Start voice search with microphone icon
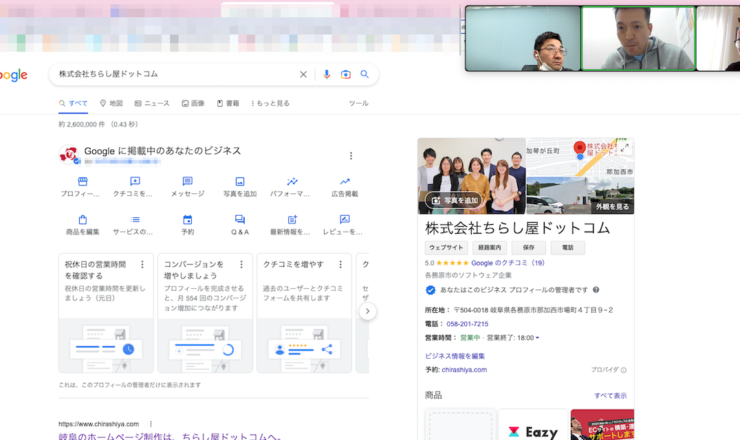 tap(326, 75)
